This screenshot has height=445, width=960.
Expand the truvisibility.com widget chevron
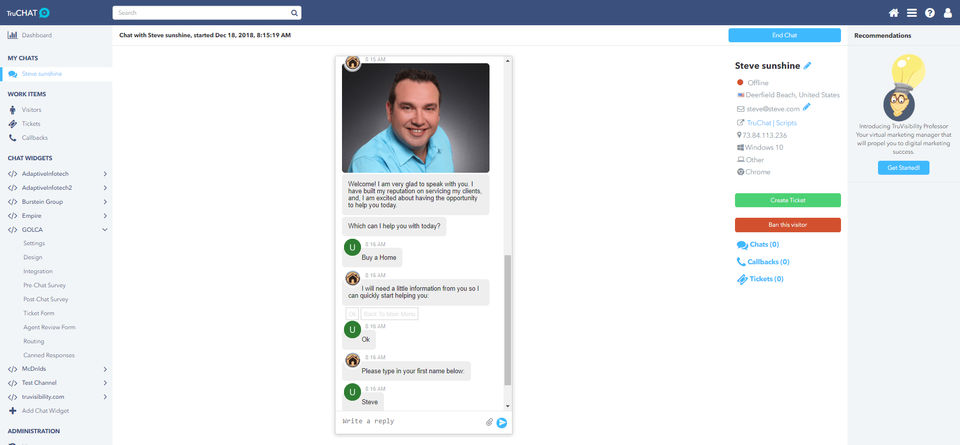[105, 397]
